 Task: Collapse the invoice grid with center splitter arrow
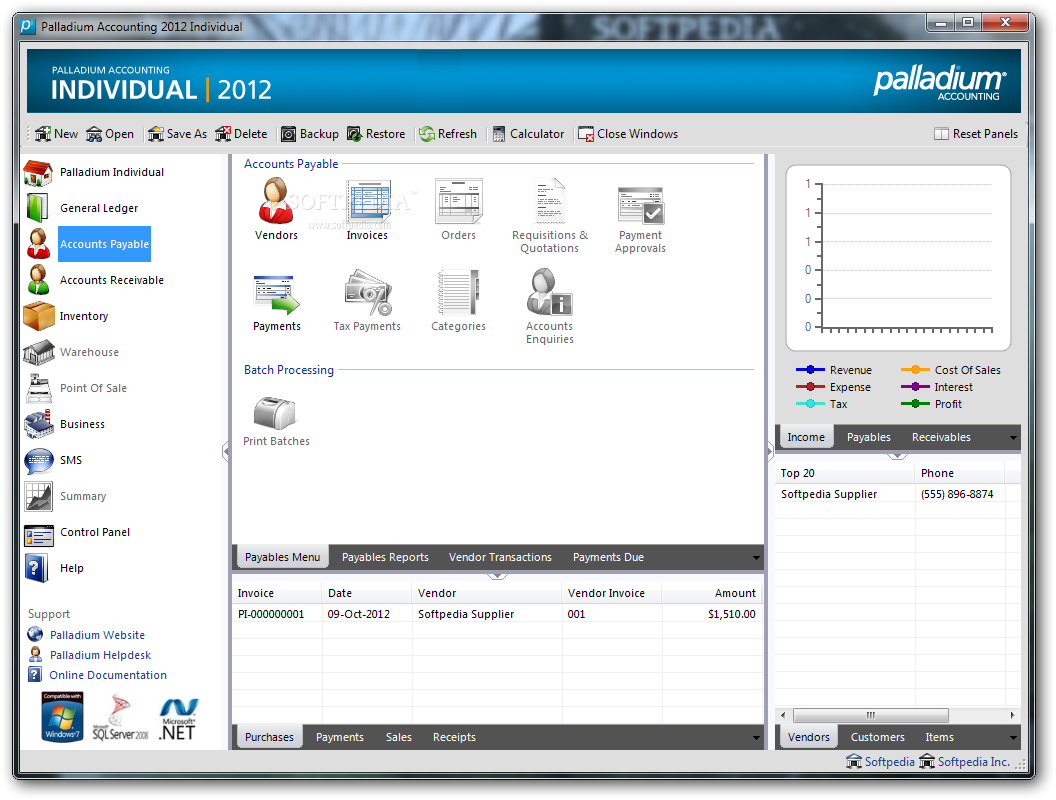pyautogui.click(x=497, y=576)
